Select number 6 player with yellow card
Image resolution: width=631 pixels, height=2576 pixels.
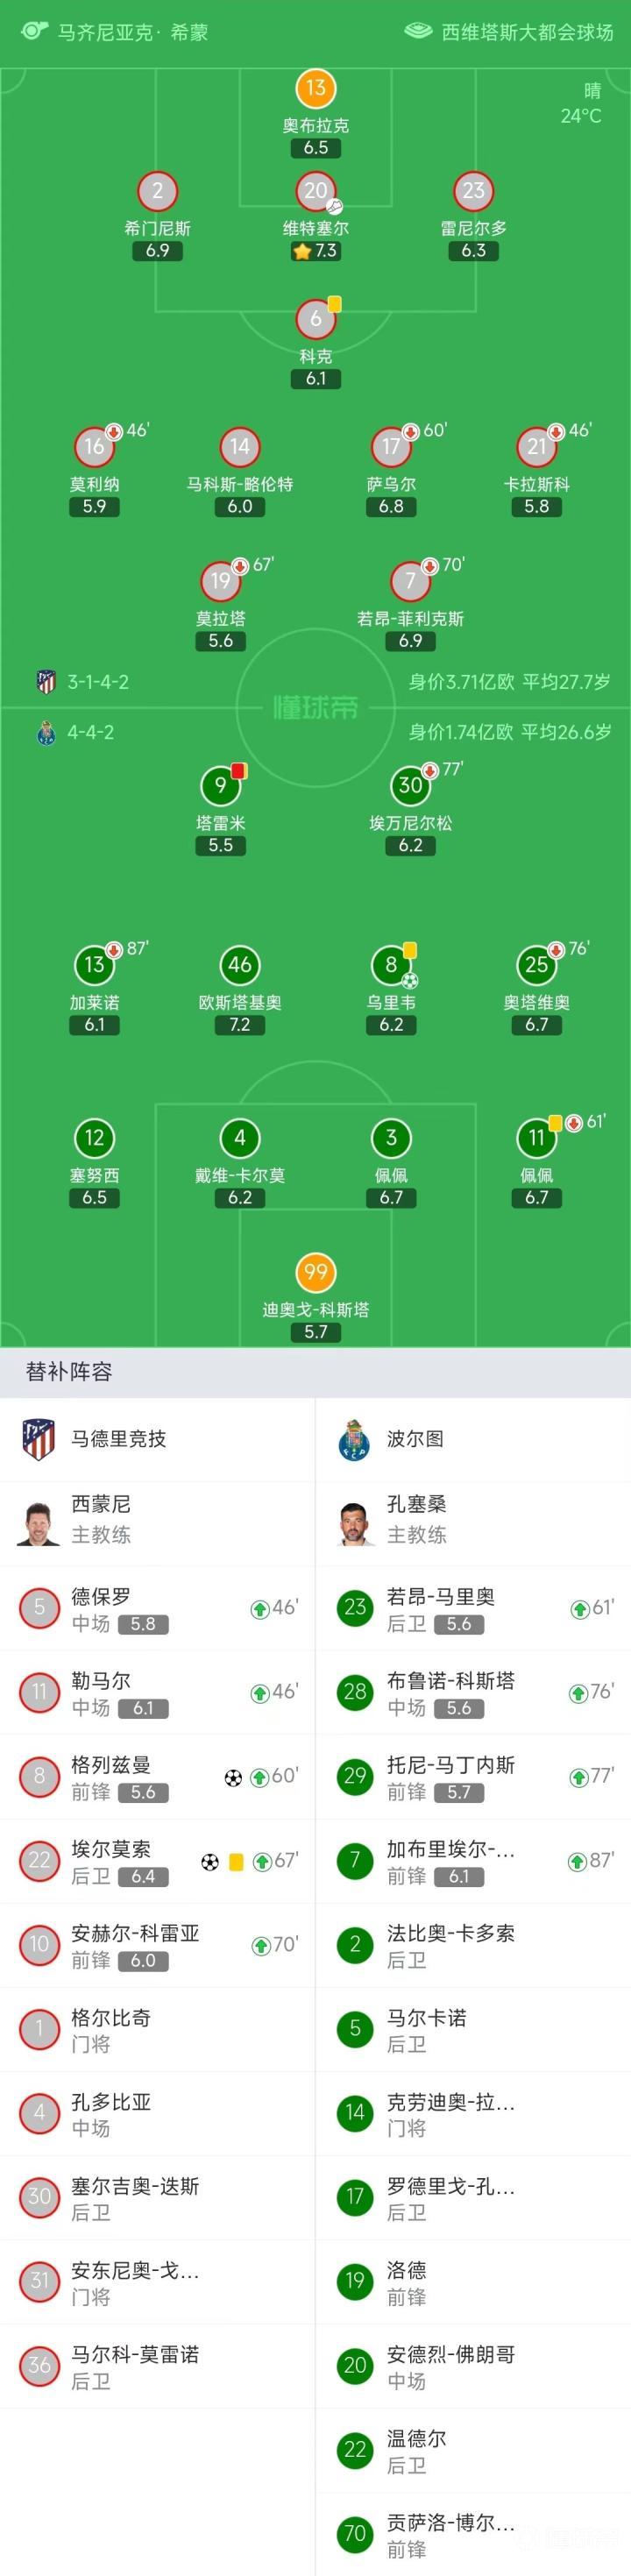[315, 320]
